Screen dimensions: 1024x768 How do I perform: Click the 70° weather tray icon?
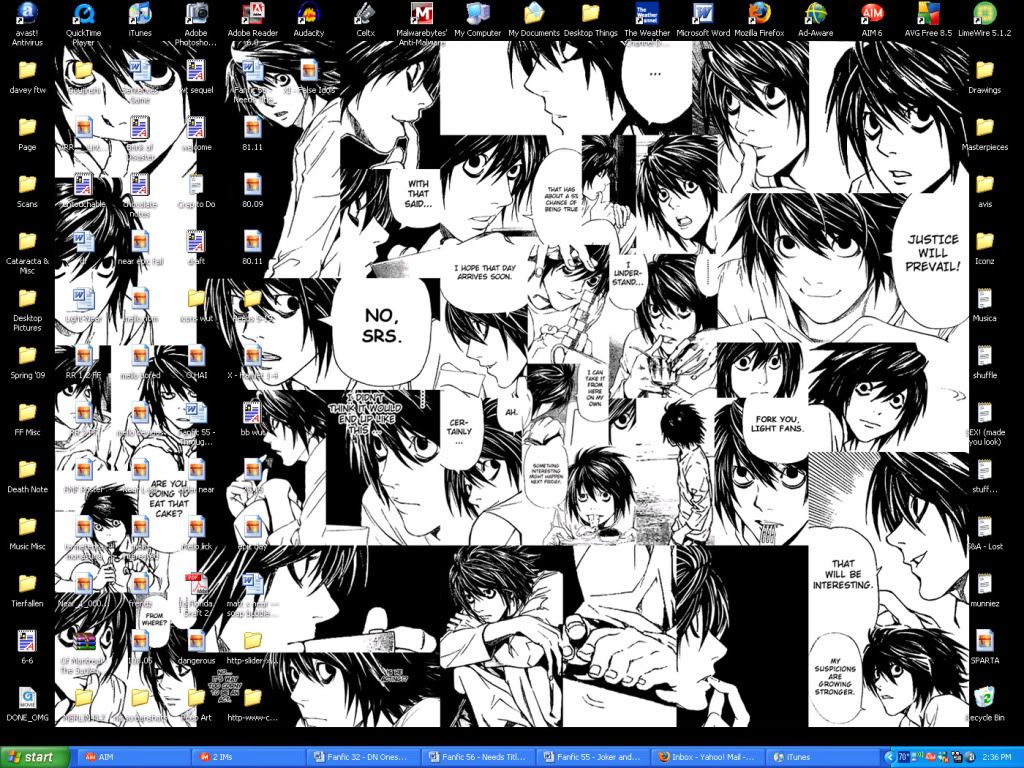904,757
